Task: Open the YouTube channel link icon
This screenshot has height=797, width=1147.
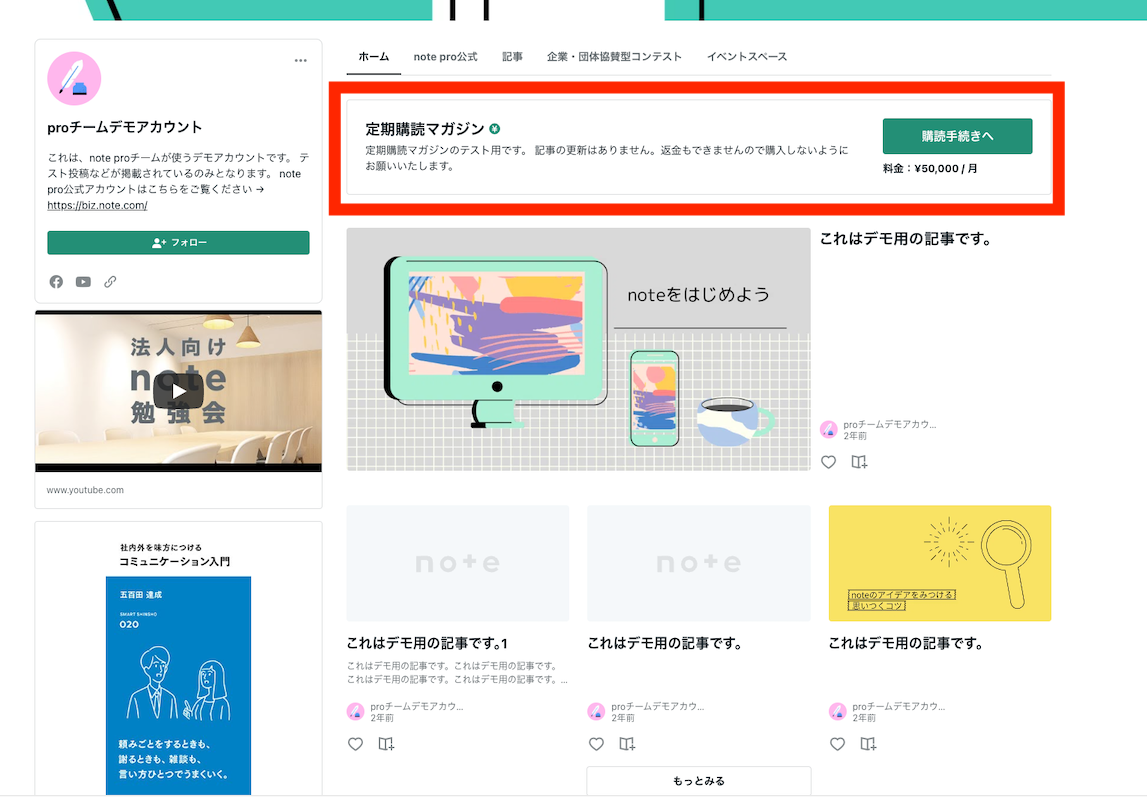Action: [83, 282]
